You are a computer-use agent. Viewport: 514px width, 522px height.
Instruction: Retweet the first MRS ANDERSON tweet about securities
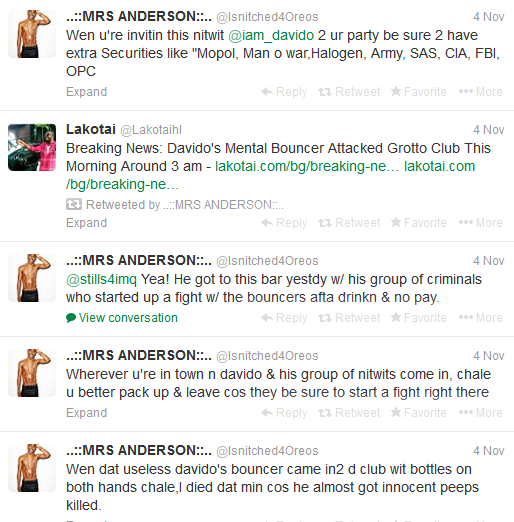(x=349, y=92)
